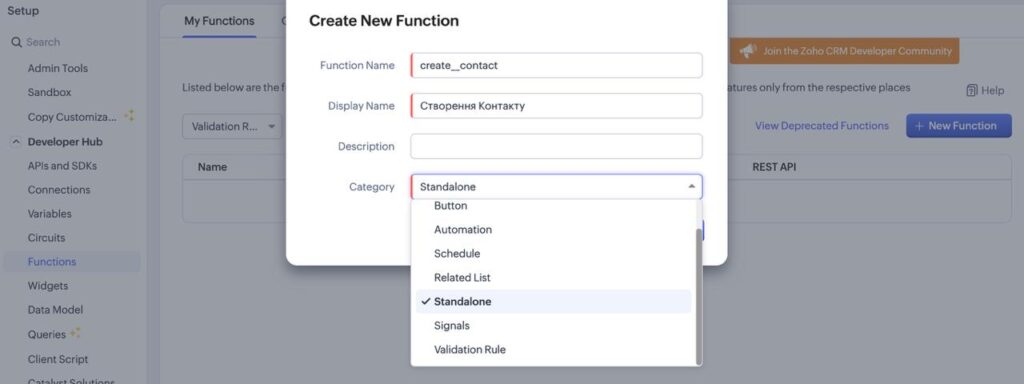Screen dimensions: 1024x384
Task: Collapse the Category dropdown arrow
Action: [x=691, y=187]
